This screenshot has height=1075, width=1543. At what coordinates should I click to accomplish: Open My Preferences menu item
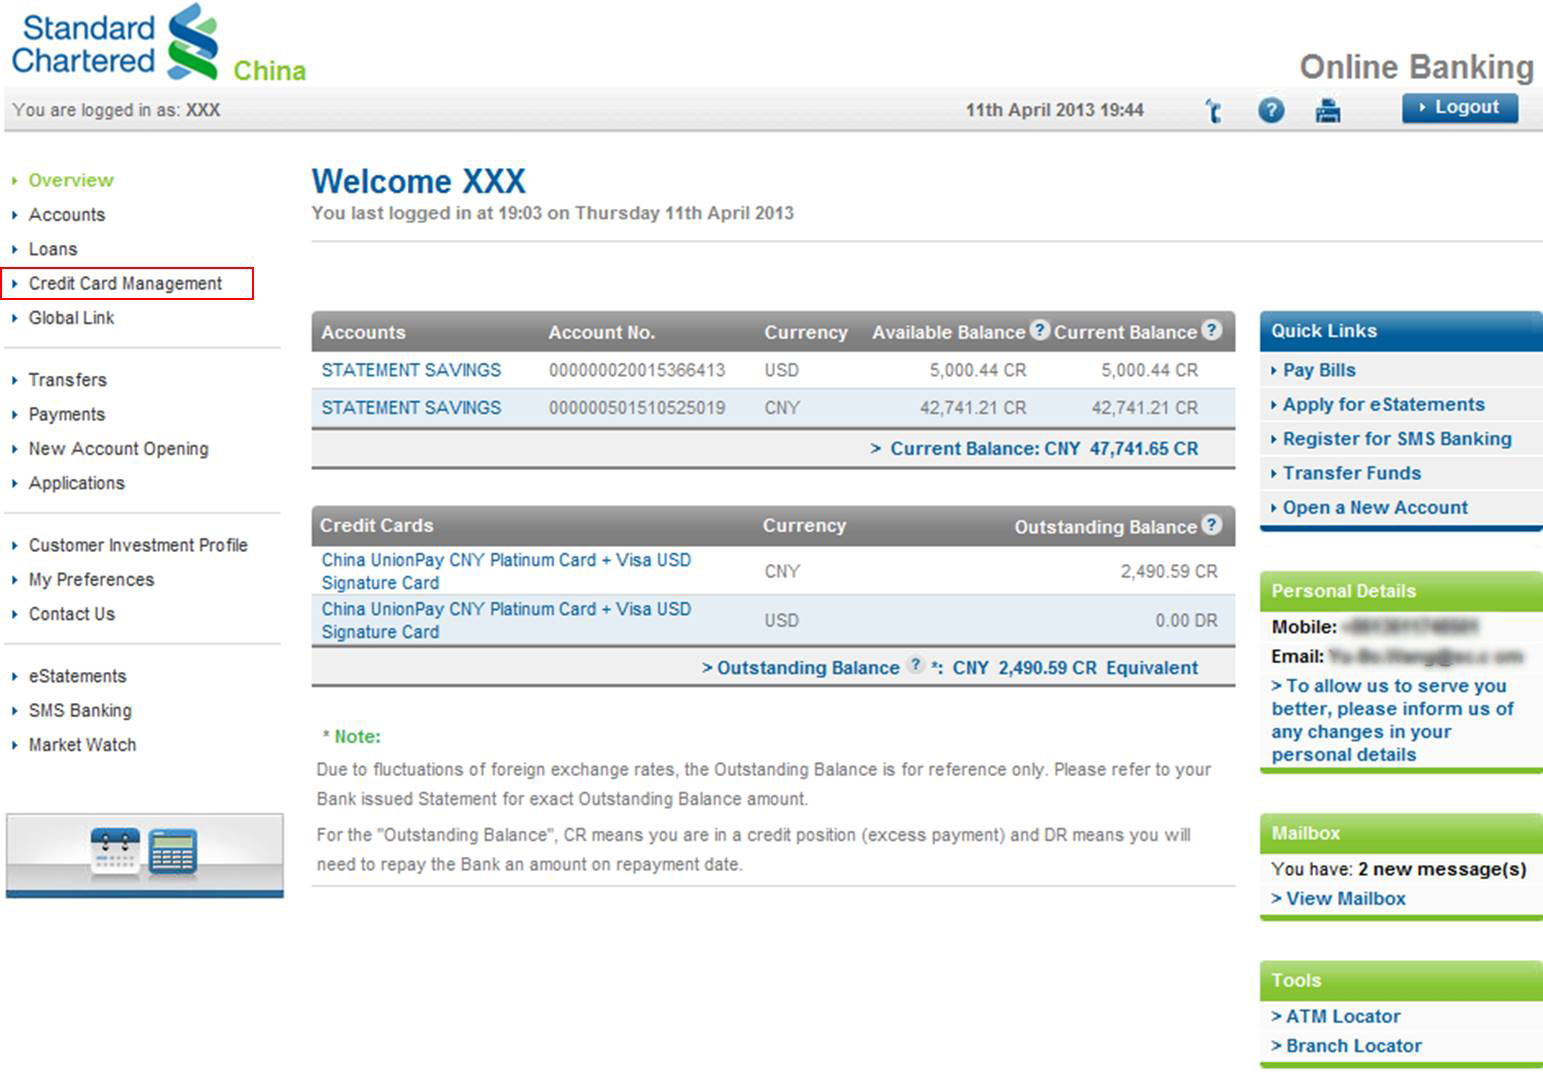click(91, 580)
